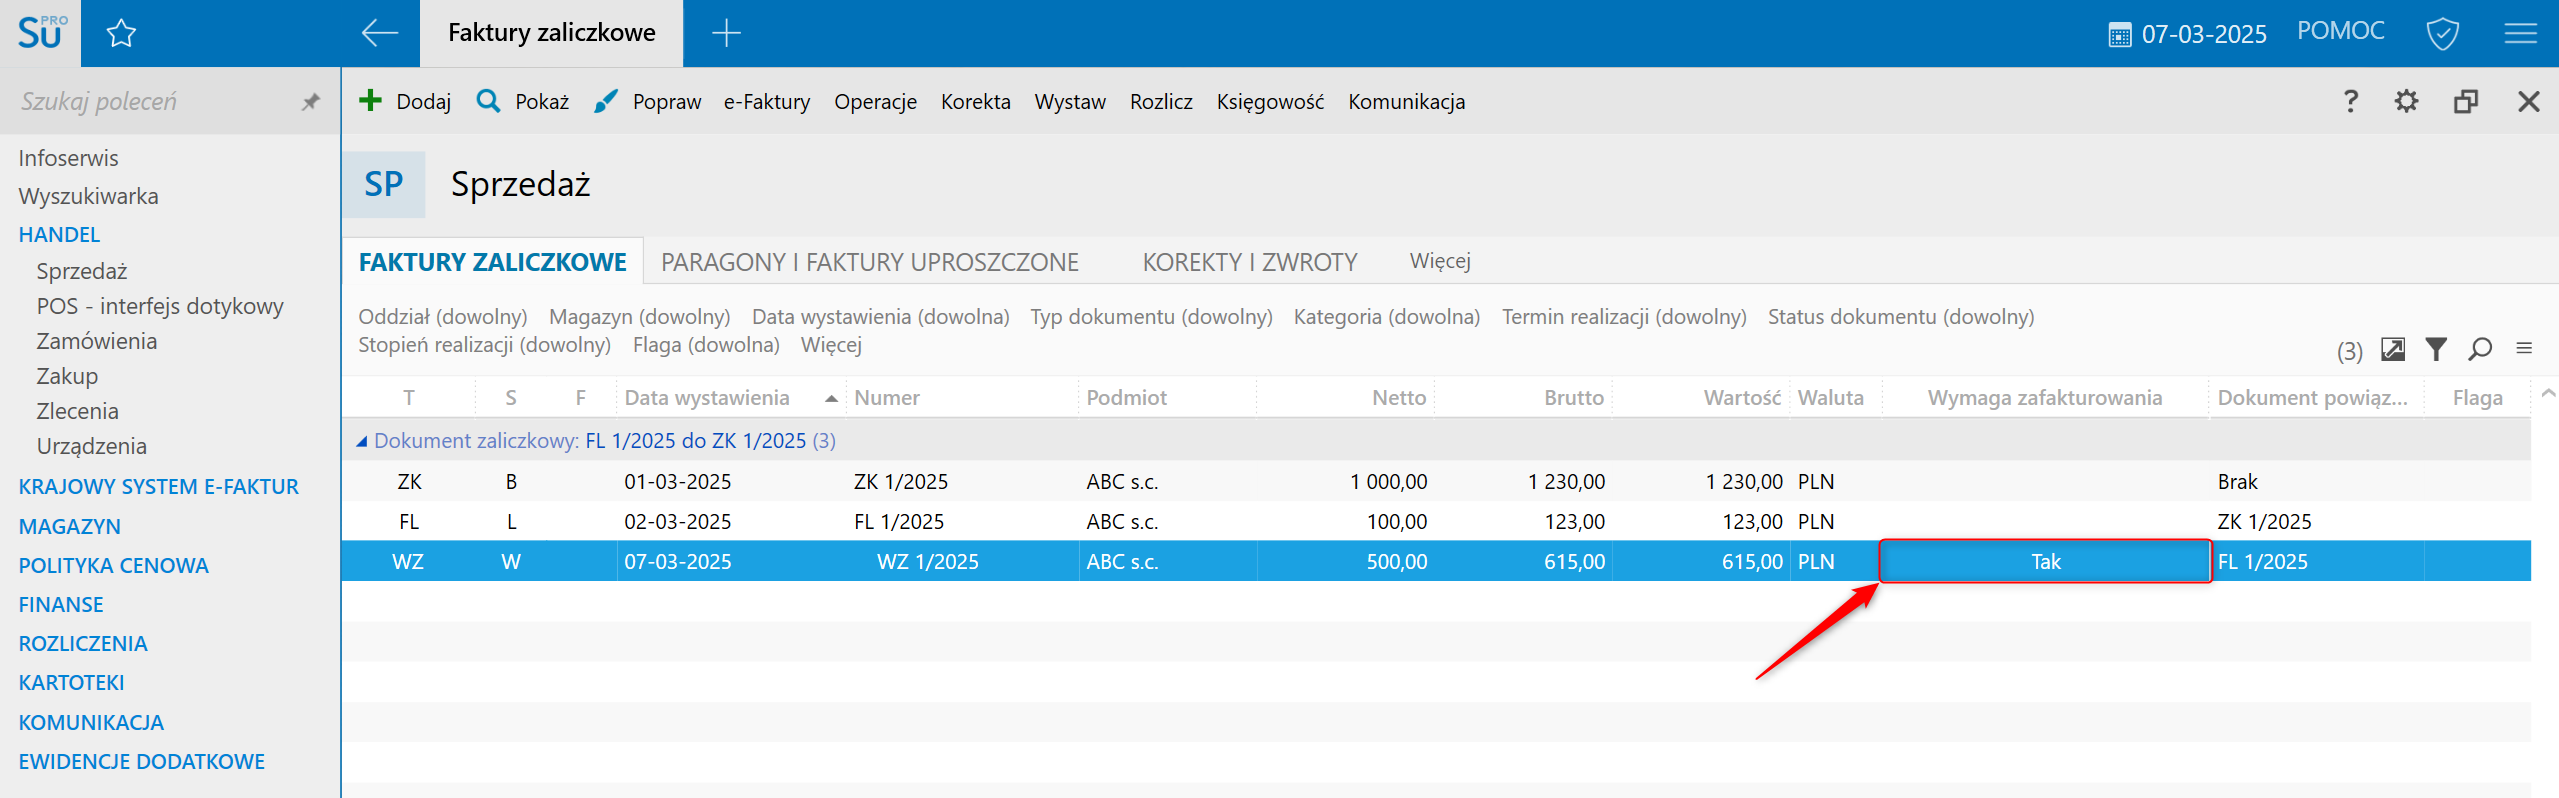Open Więcej tabs menu
The height and width of the screenshot is (798, 2559).
click(1440, 261)
